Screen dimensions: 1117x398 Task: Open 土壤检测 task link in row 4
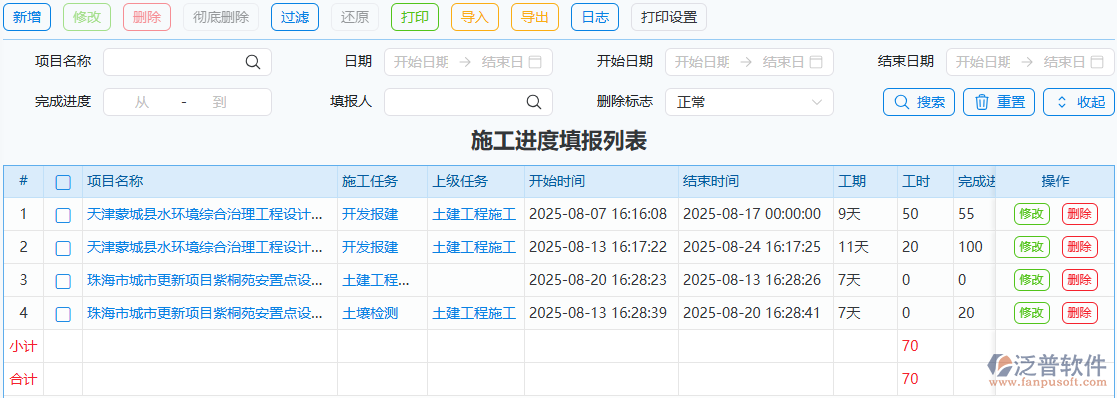click(x=370, y=313)
